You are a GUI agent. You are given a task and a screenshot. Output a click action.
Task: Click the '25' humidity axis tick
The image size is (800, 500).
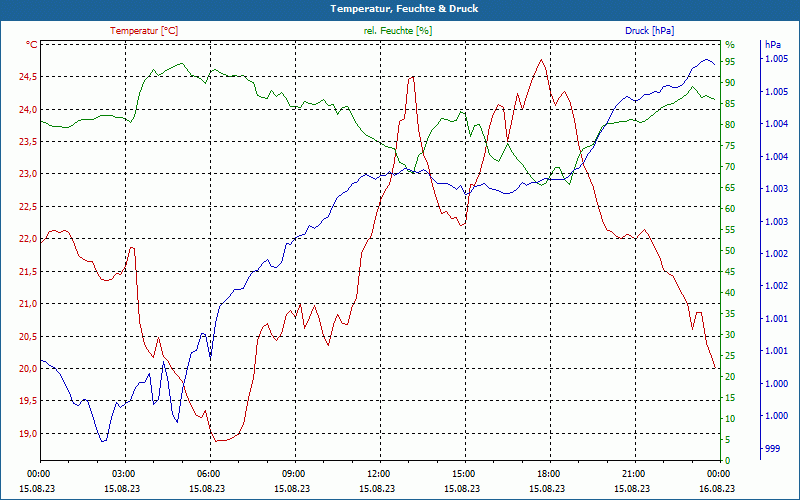click(x=730, y=356)
